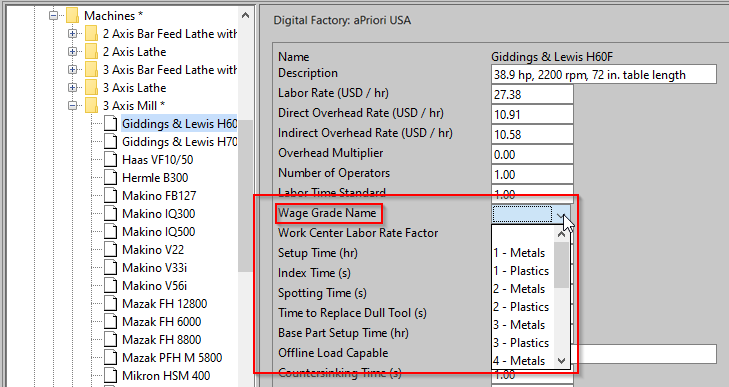Select Makino IQ300 machine

tap(159, 214)
